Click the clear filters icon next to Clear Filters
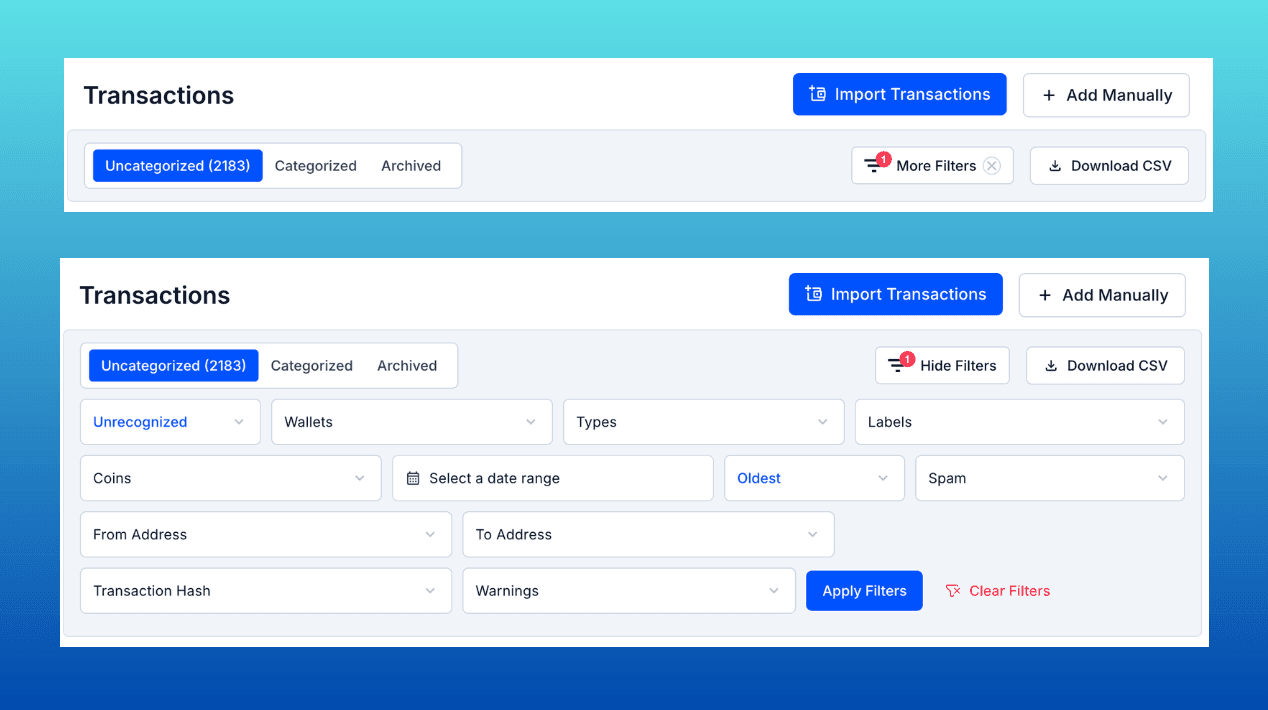Viewport: 1268px width, 710px height. click(952, 591)
